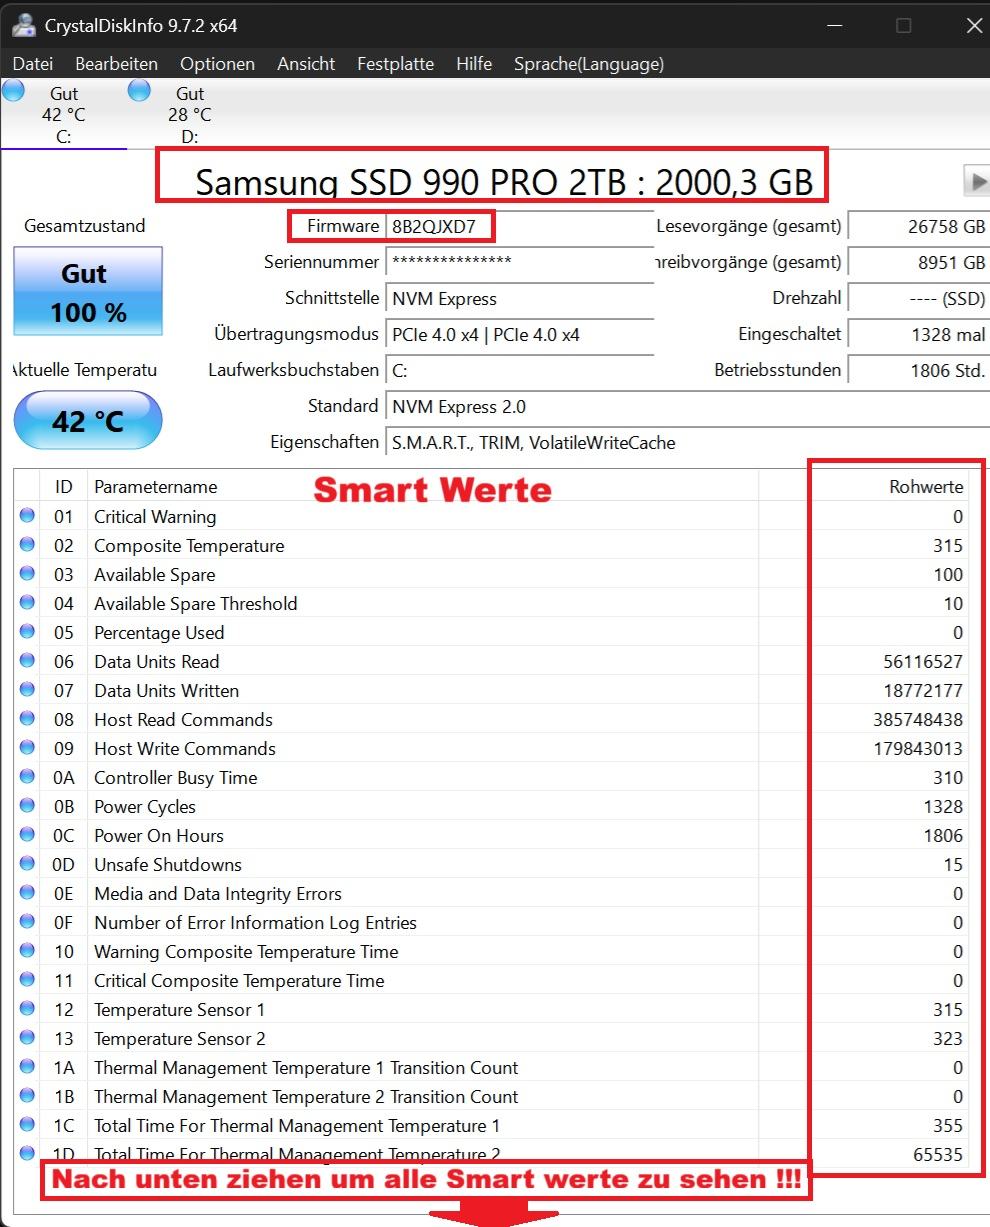Screen dimensions: 990x1227
Task: Click the Schnittstelle field NVM Express
Action: tap(520, 298)
